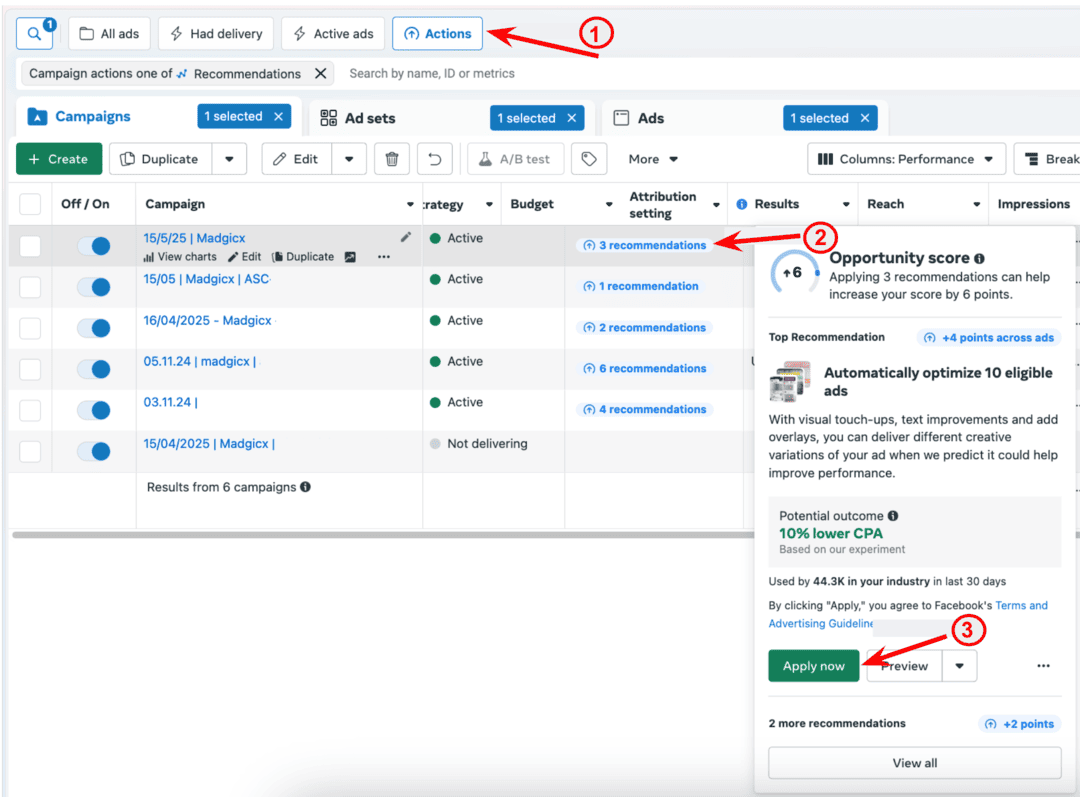Tick checkbox for 15/05 Madgicx ASC campaign

click(30, 287)
